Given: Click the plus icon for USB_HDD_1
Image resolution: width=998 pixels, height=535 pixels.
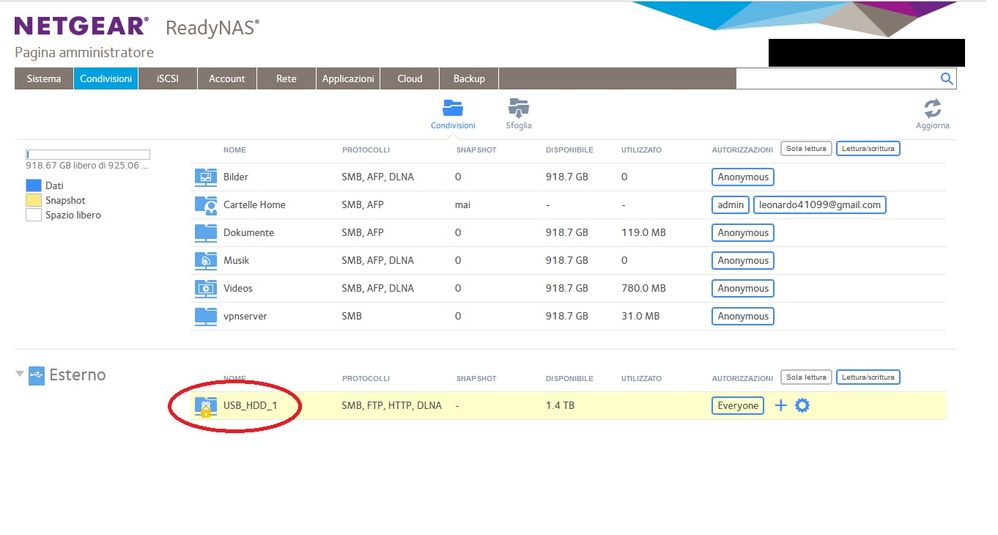Looking at the screenshot, I should coord(780,405).
